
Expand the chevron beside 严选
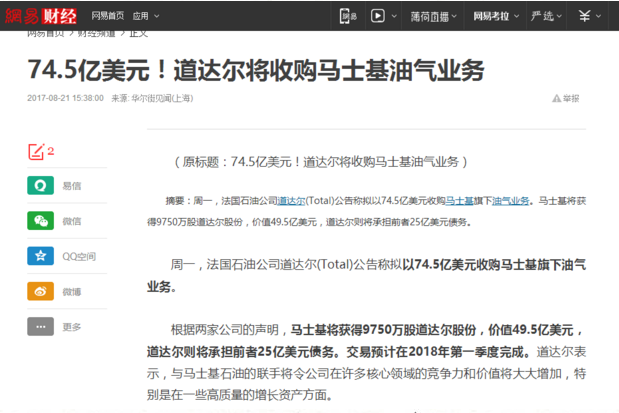tap(559, 16)
